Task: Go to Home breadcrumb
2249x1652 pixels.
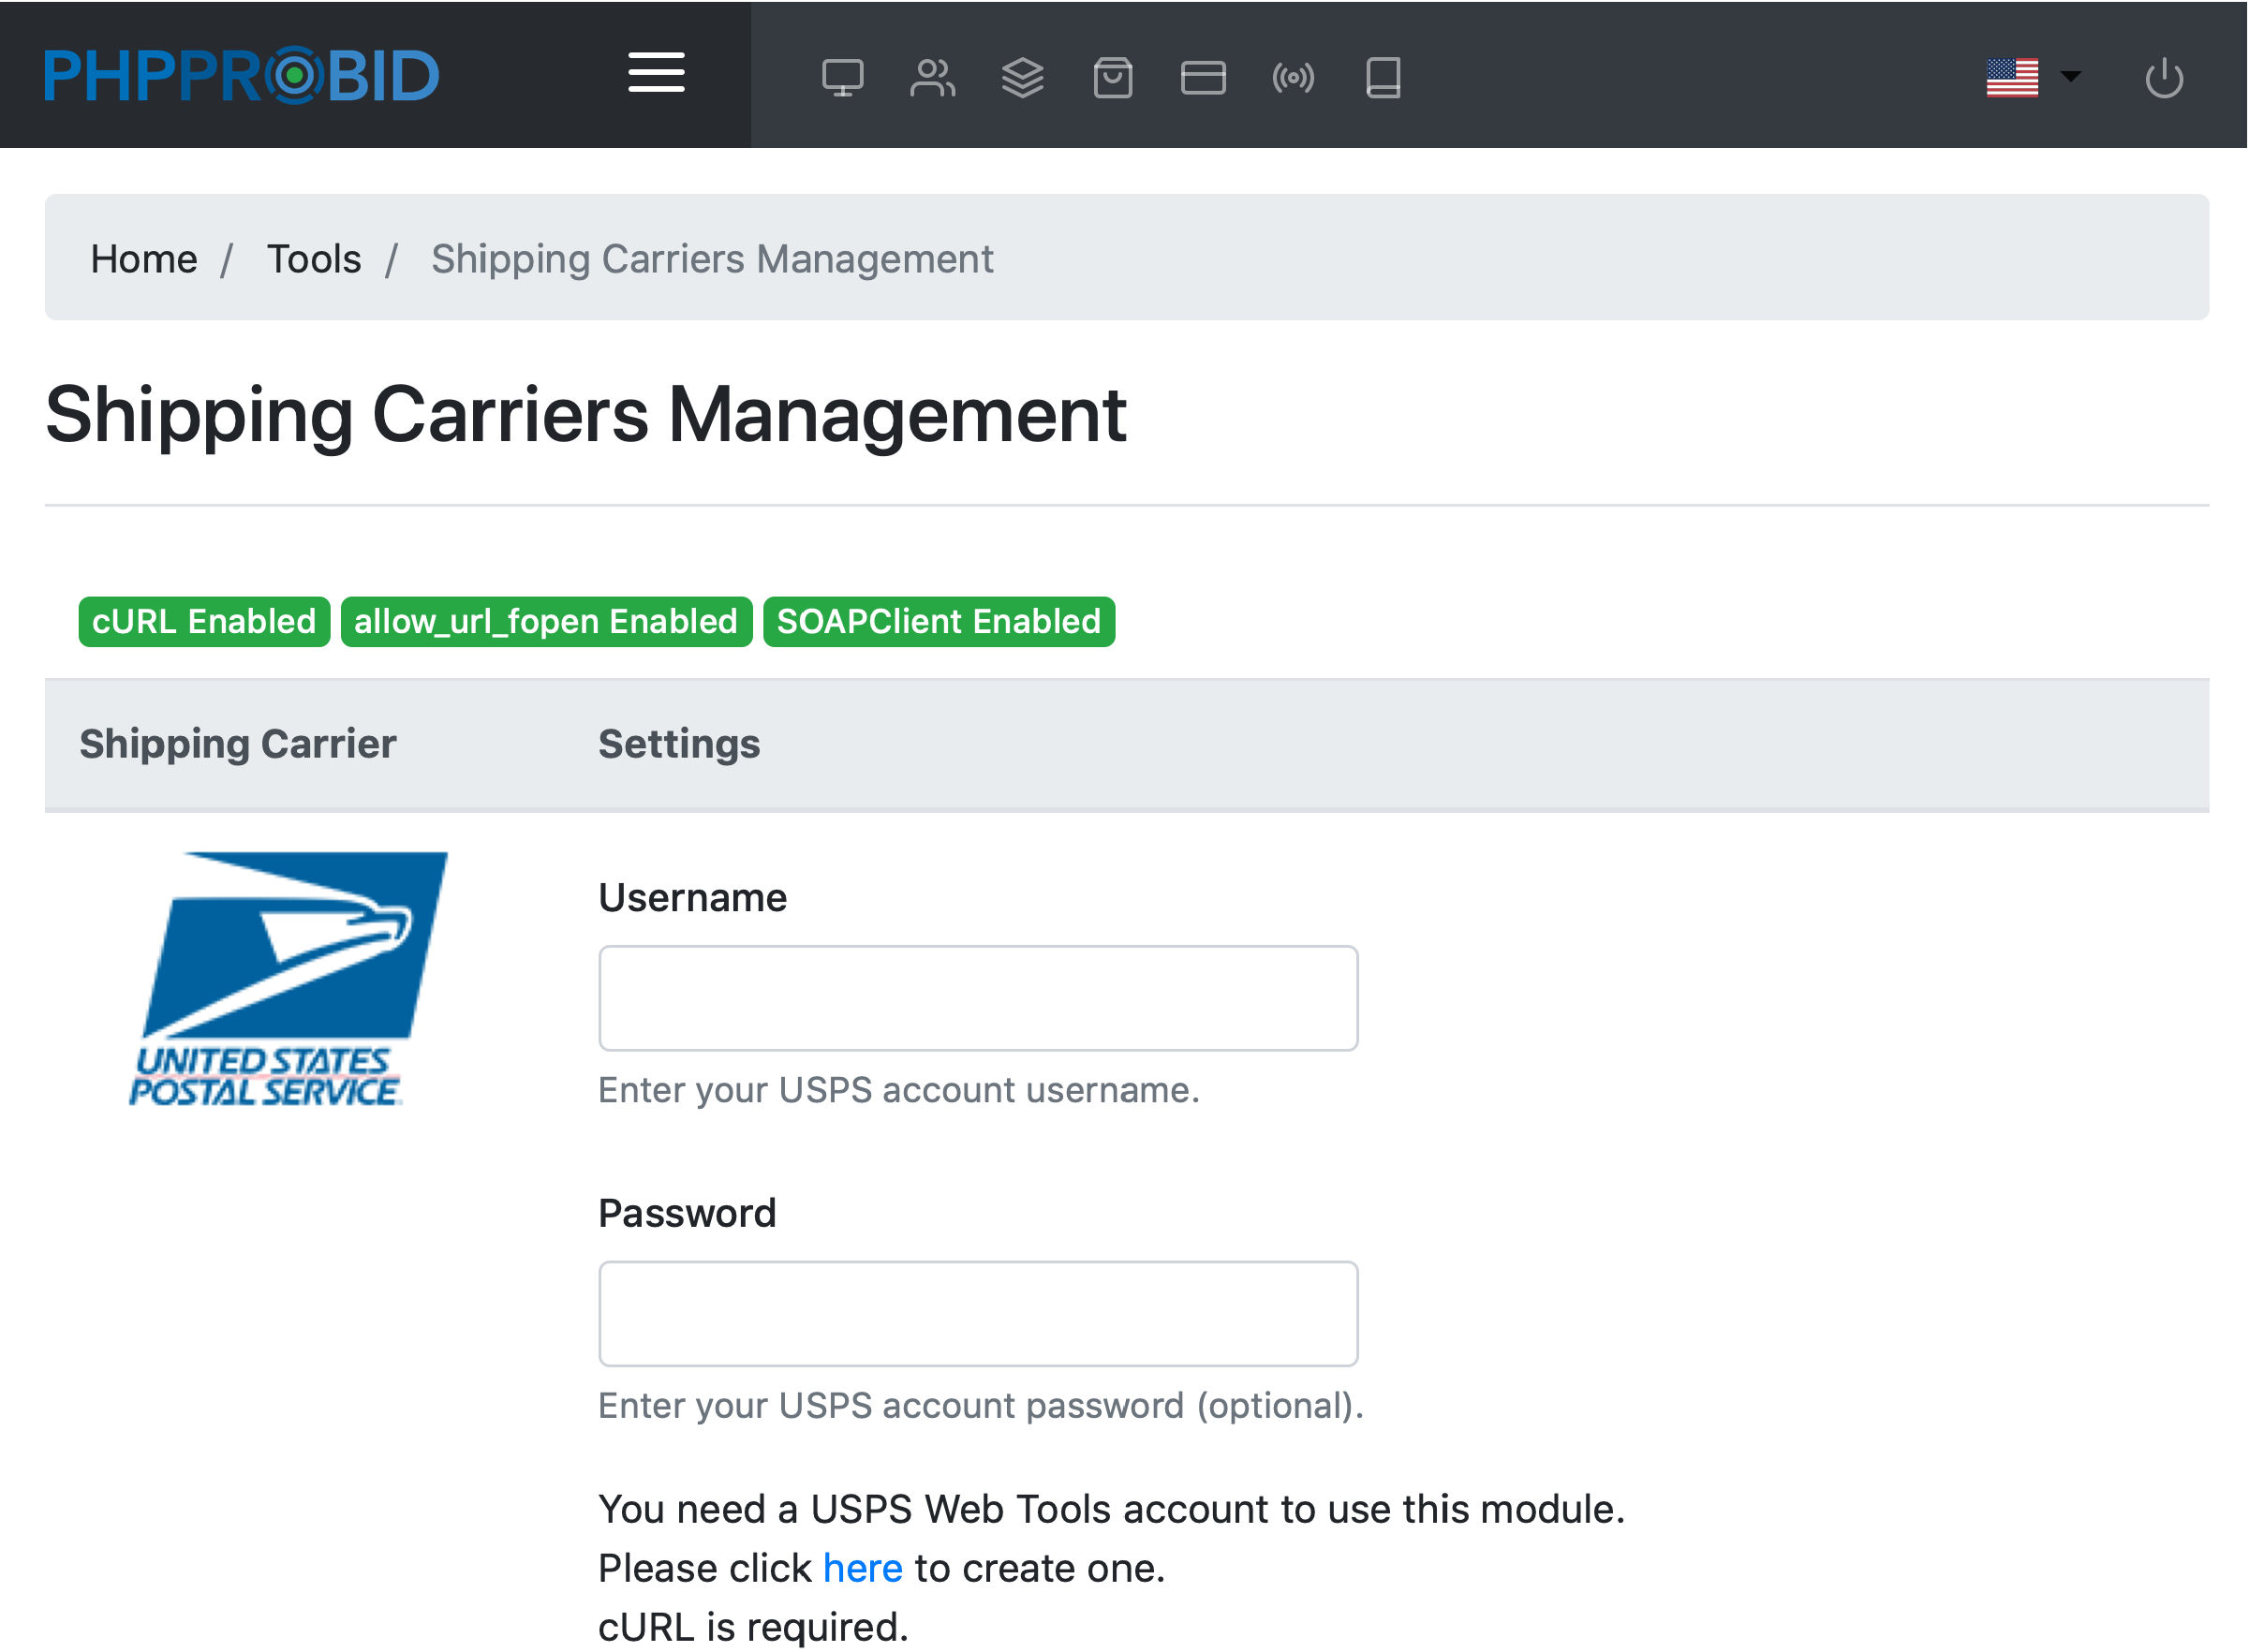Action: [x=144, y=259]
